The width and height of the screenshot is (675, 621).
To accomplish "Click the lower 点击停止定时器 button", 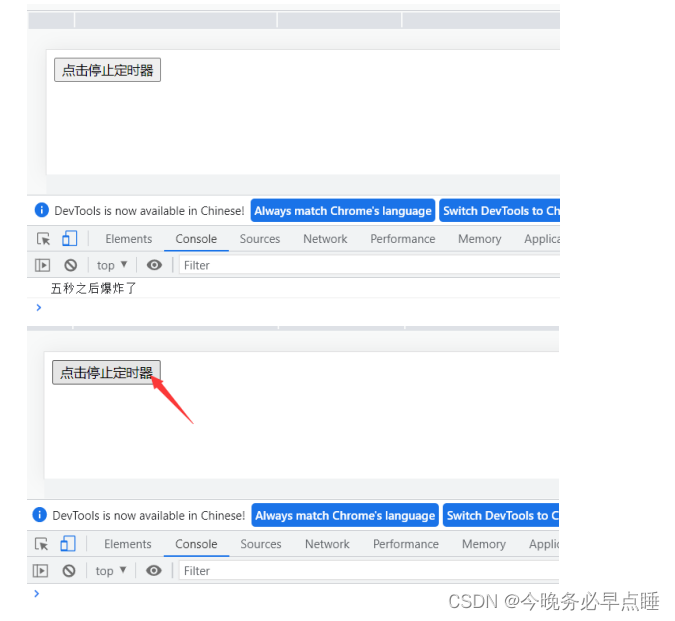I will 106,373.
